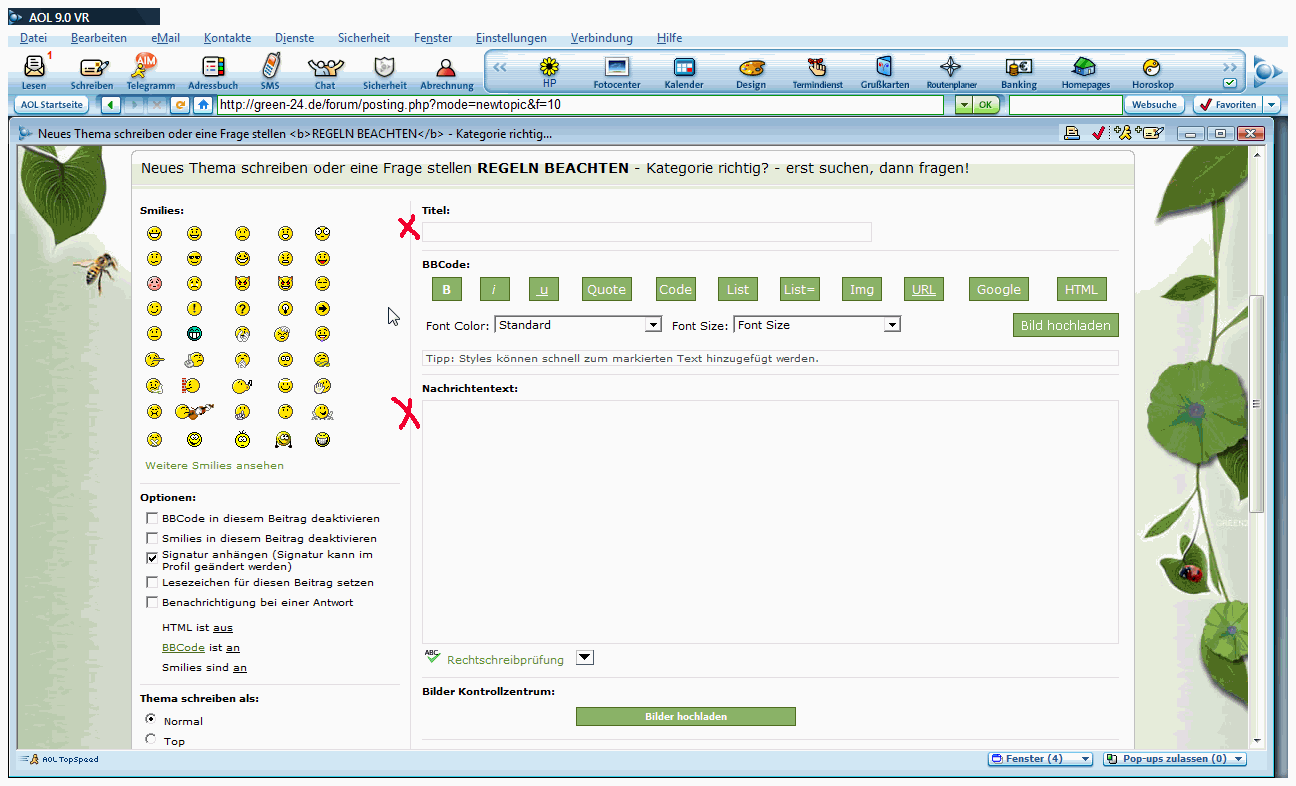Click into the Titel input field
1296x786 pixels.
[646, 232]
